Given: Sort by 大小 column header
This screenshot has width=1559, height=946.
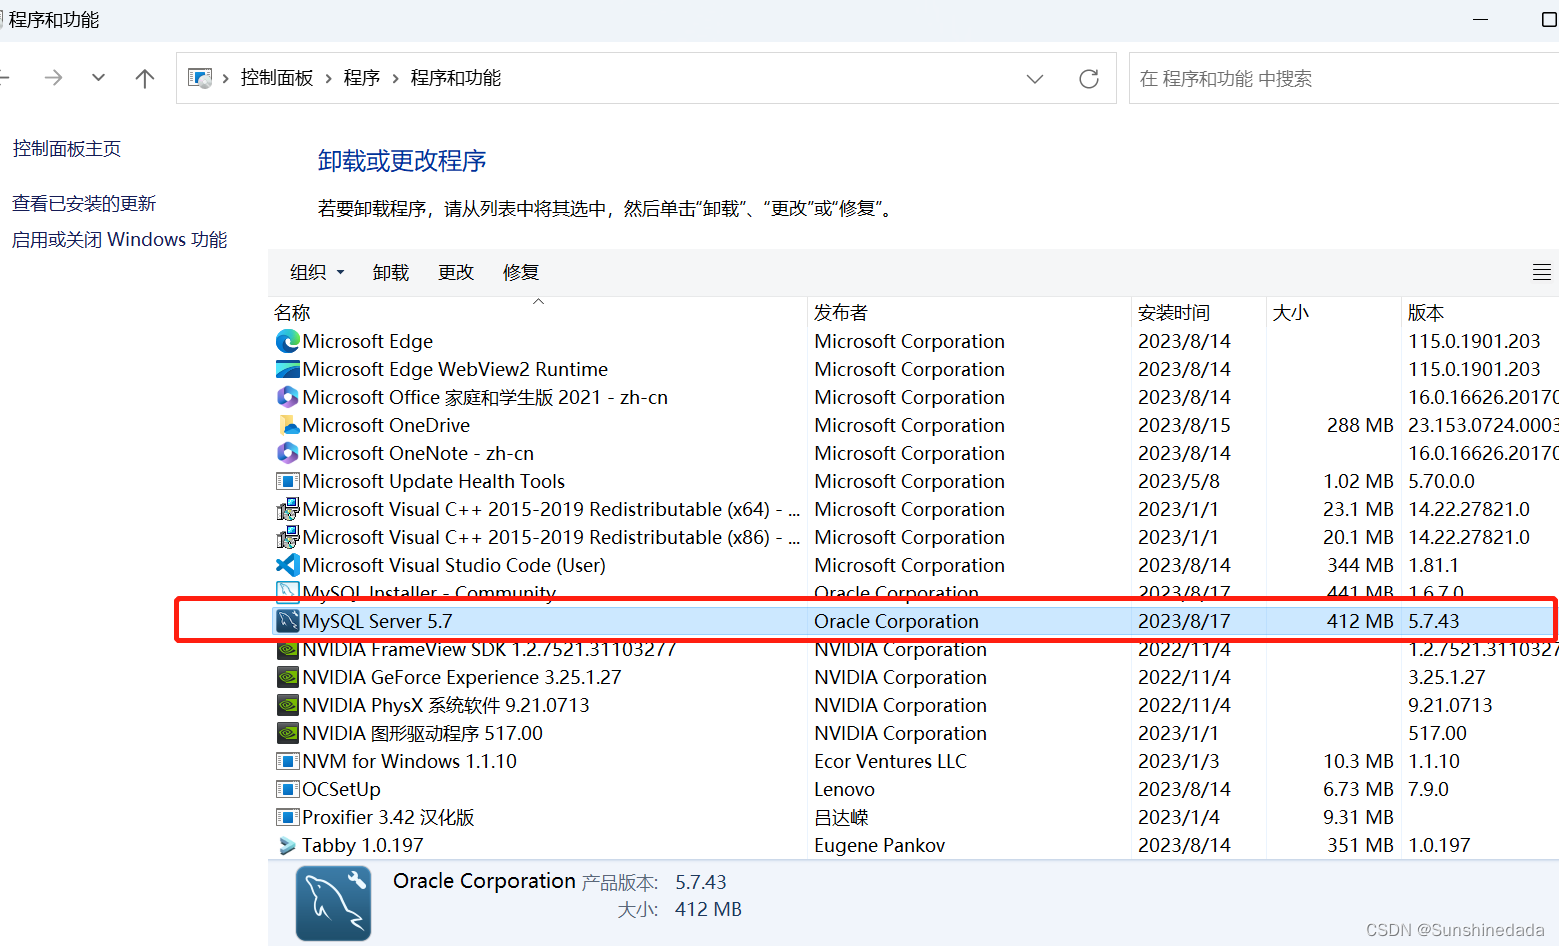Looking at the screenshot, I should click(1334, 313).
